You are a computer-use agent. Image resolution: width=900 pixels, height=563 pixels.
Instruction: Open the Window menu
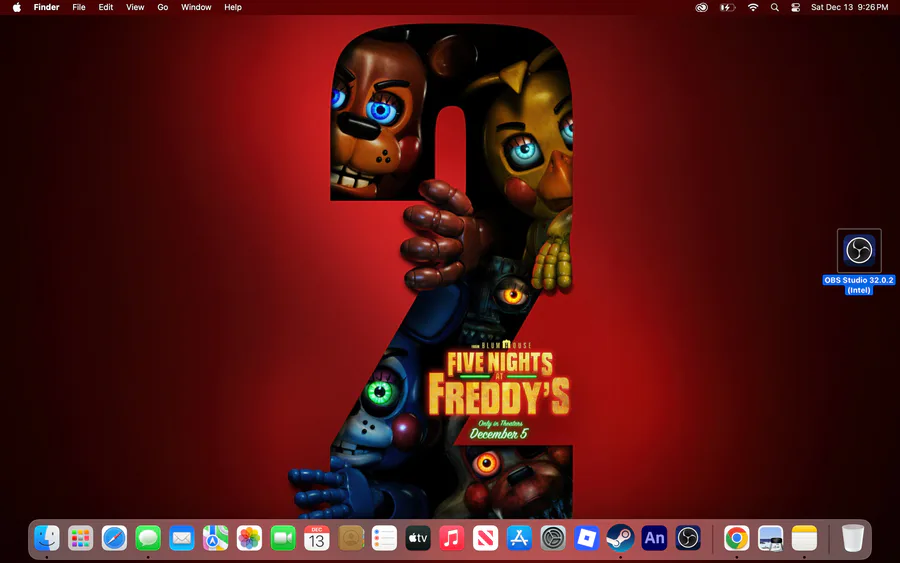pos(196,7)
